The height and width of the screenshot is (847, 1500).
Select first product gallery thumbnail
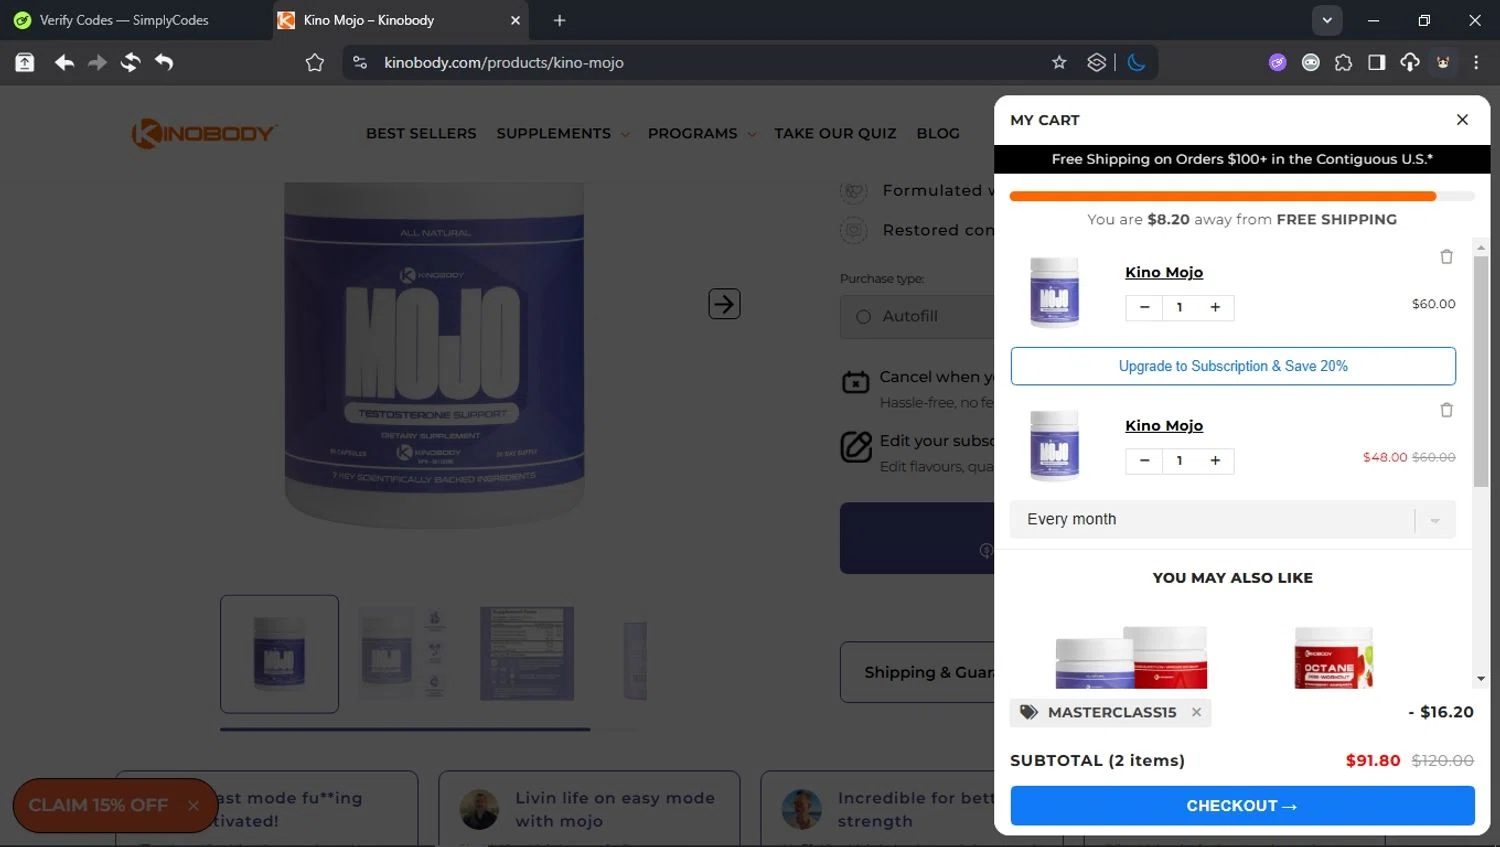click(x=279, y=654)
